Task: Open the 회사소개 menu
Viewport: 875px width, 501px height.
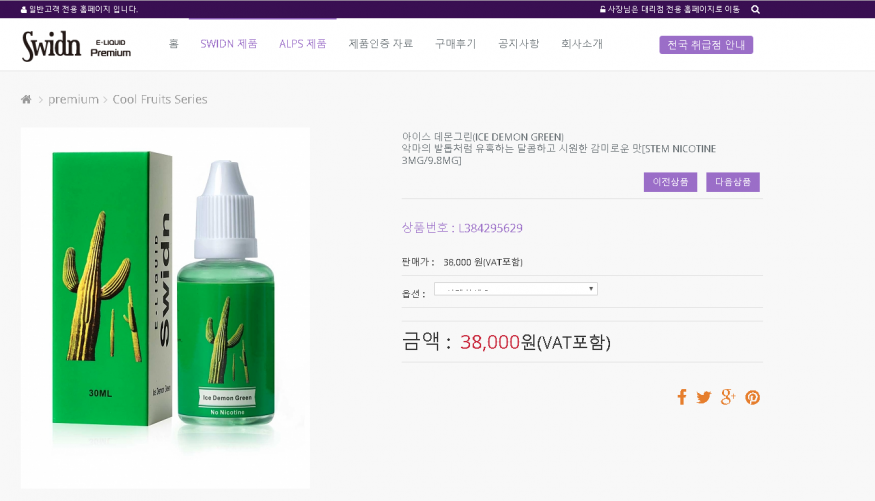Action: [x=581, y=44]
